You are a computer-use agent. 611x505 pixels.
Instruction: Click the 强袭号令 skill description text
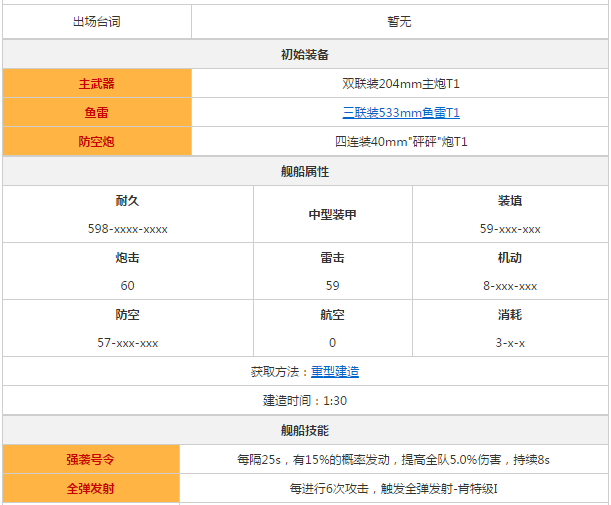[x=393, y=460]
